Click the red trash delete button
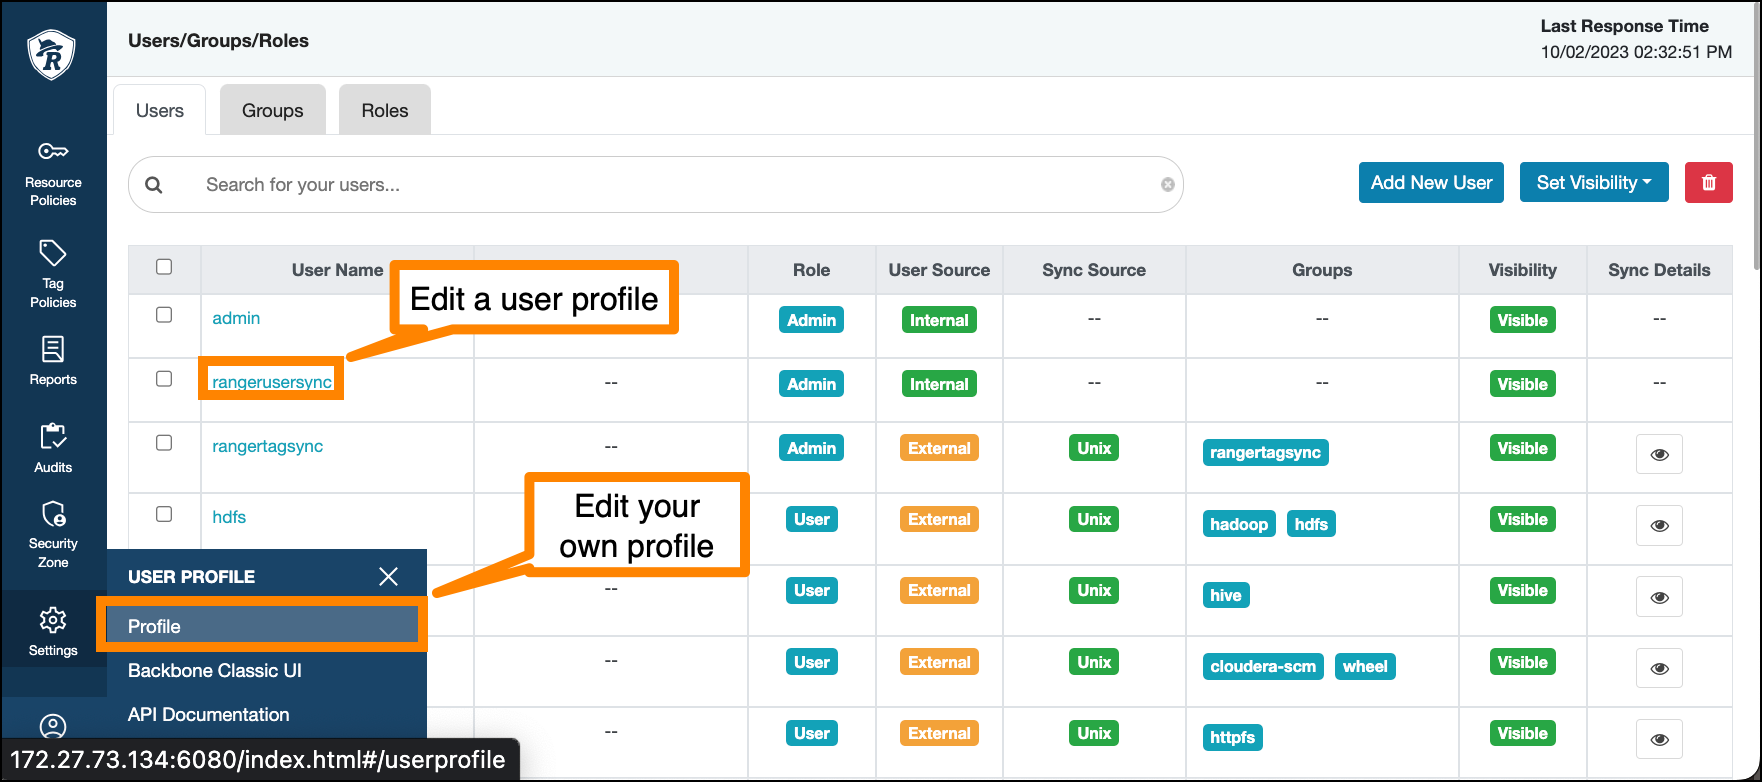This screenshot has width=1762, height=782. 1708,183
